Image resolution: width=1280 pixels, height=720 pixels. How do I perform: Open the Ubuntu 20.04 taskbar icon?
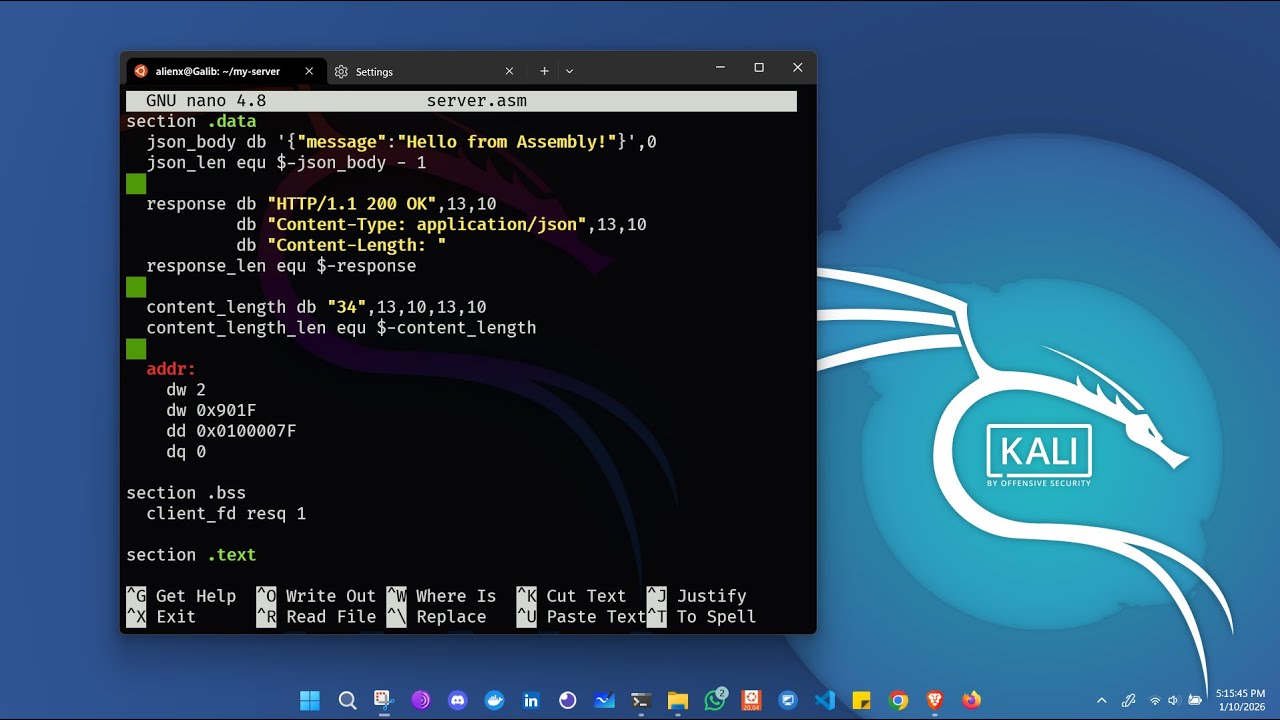(752, 700)
